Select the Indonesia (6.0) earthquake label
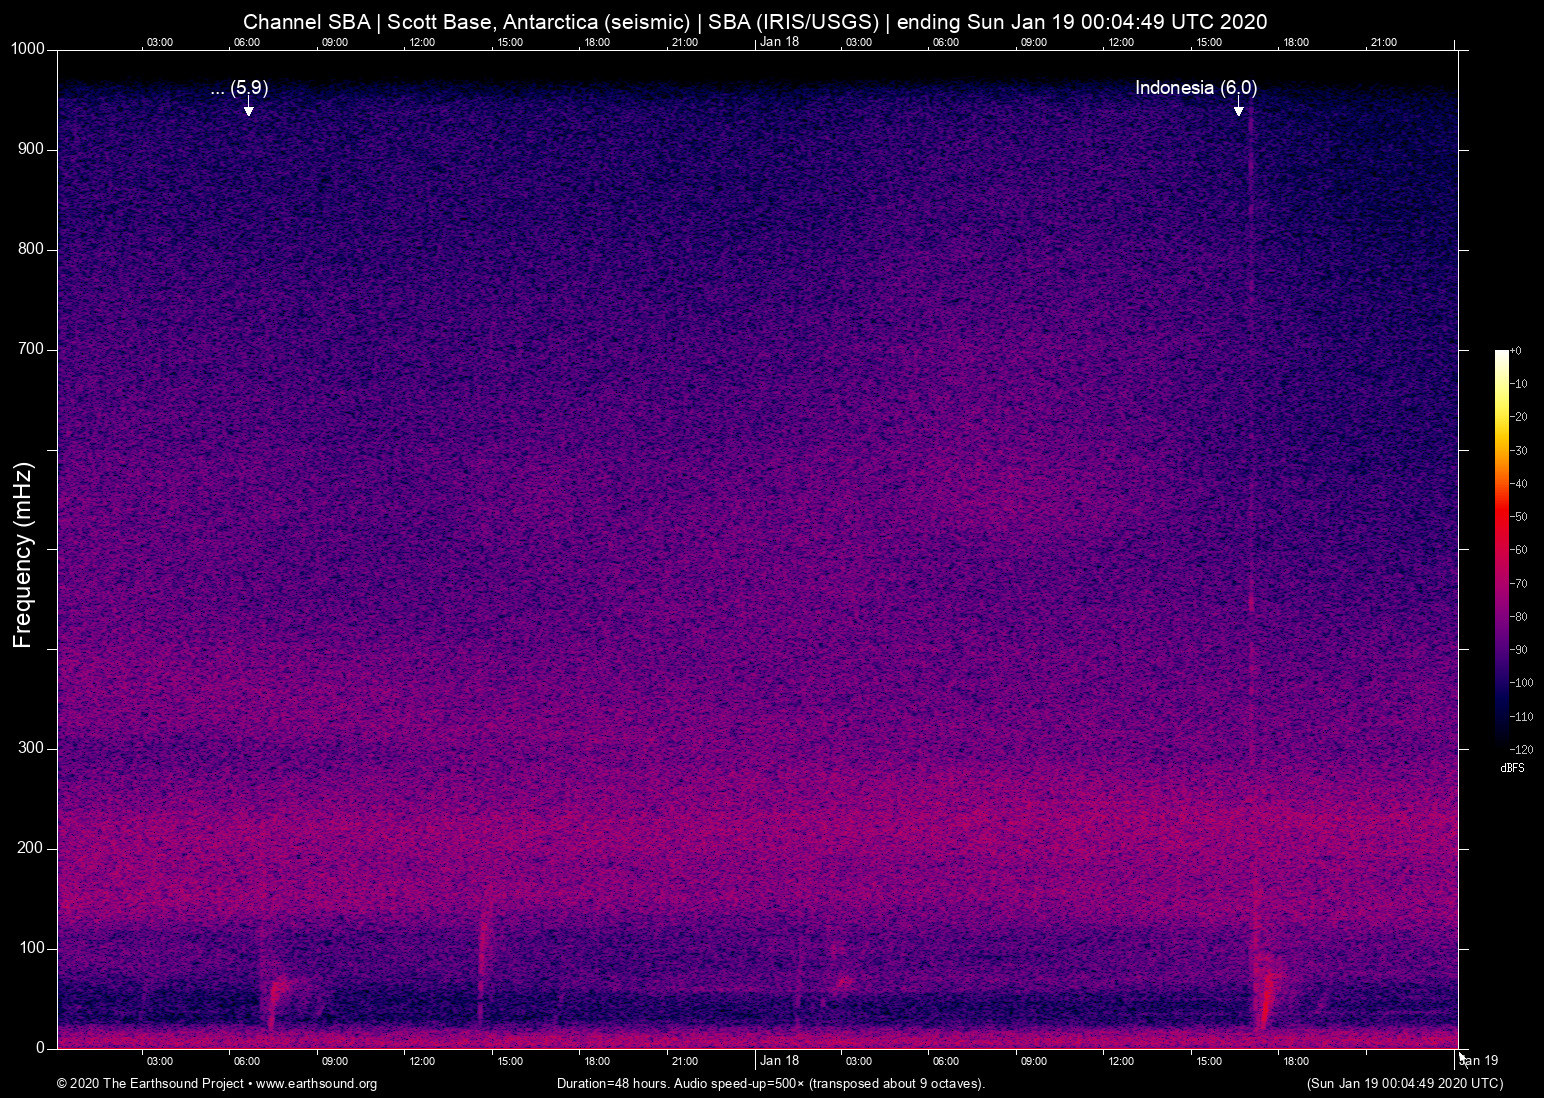The height and width of the screenshot is (1098, 1544). [1195, 88]
